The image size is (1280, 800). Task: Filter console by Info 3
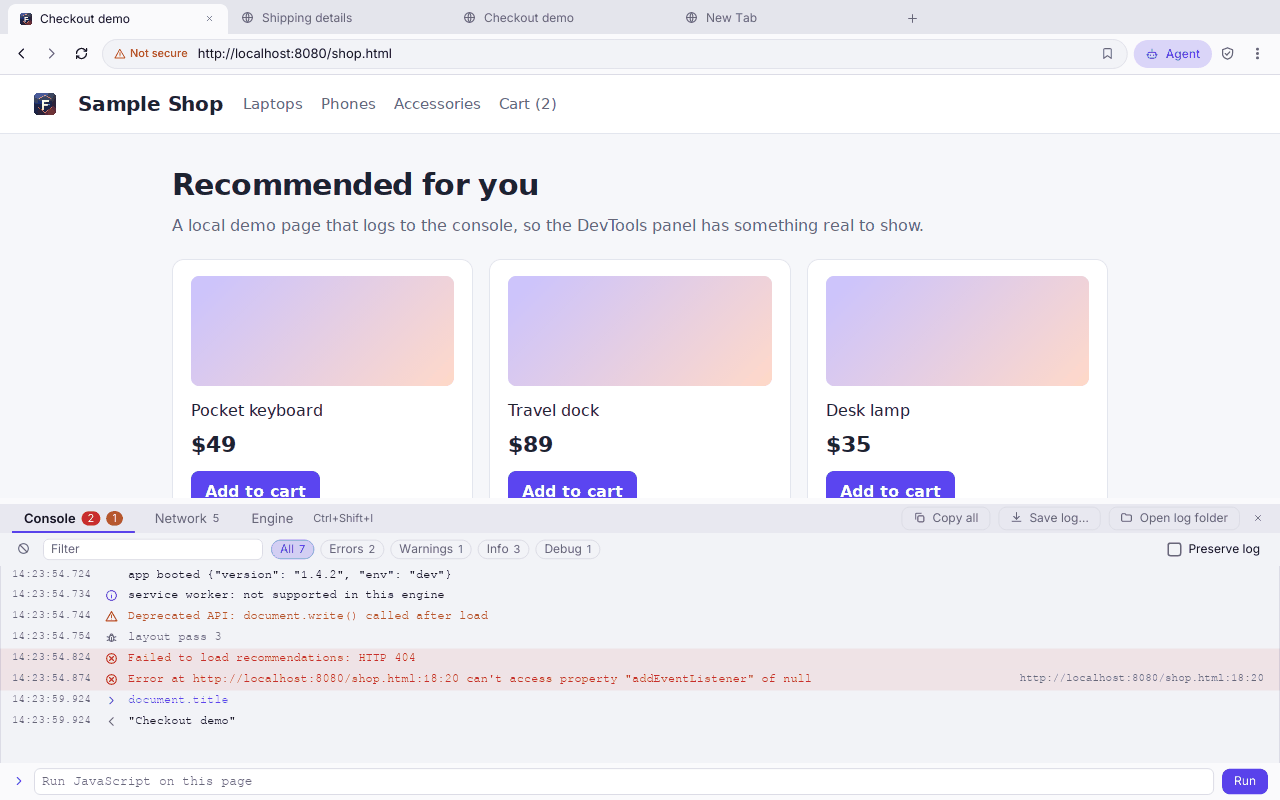point(504,549)
